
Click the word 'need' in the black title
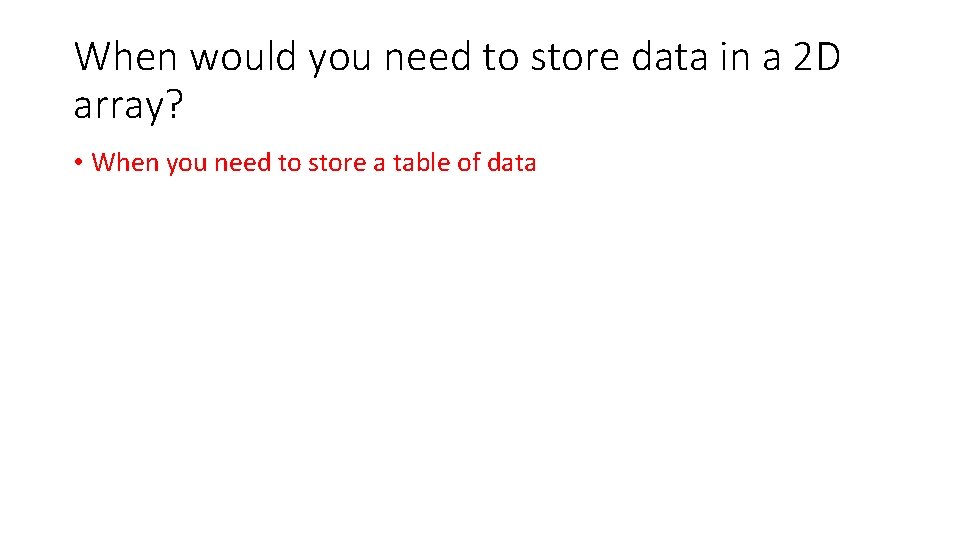[427, 57]
